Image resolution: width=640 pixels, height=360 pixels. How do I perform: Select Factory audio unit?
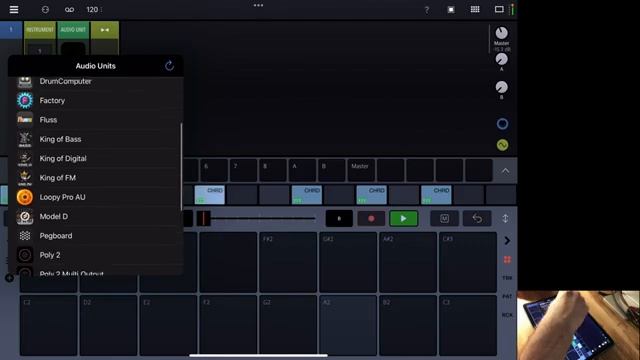click(x=95, y=100)
